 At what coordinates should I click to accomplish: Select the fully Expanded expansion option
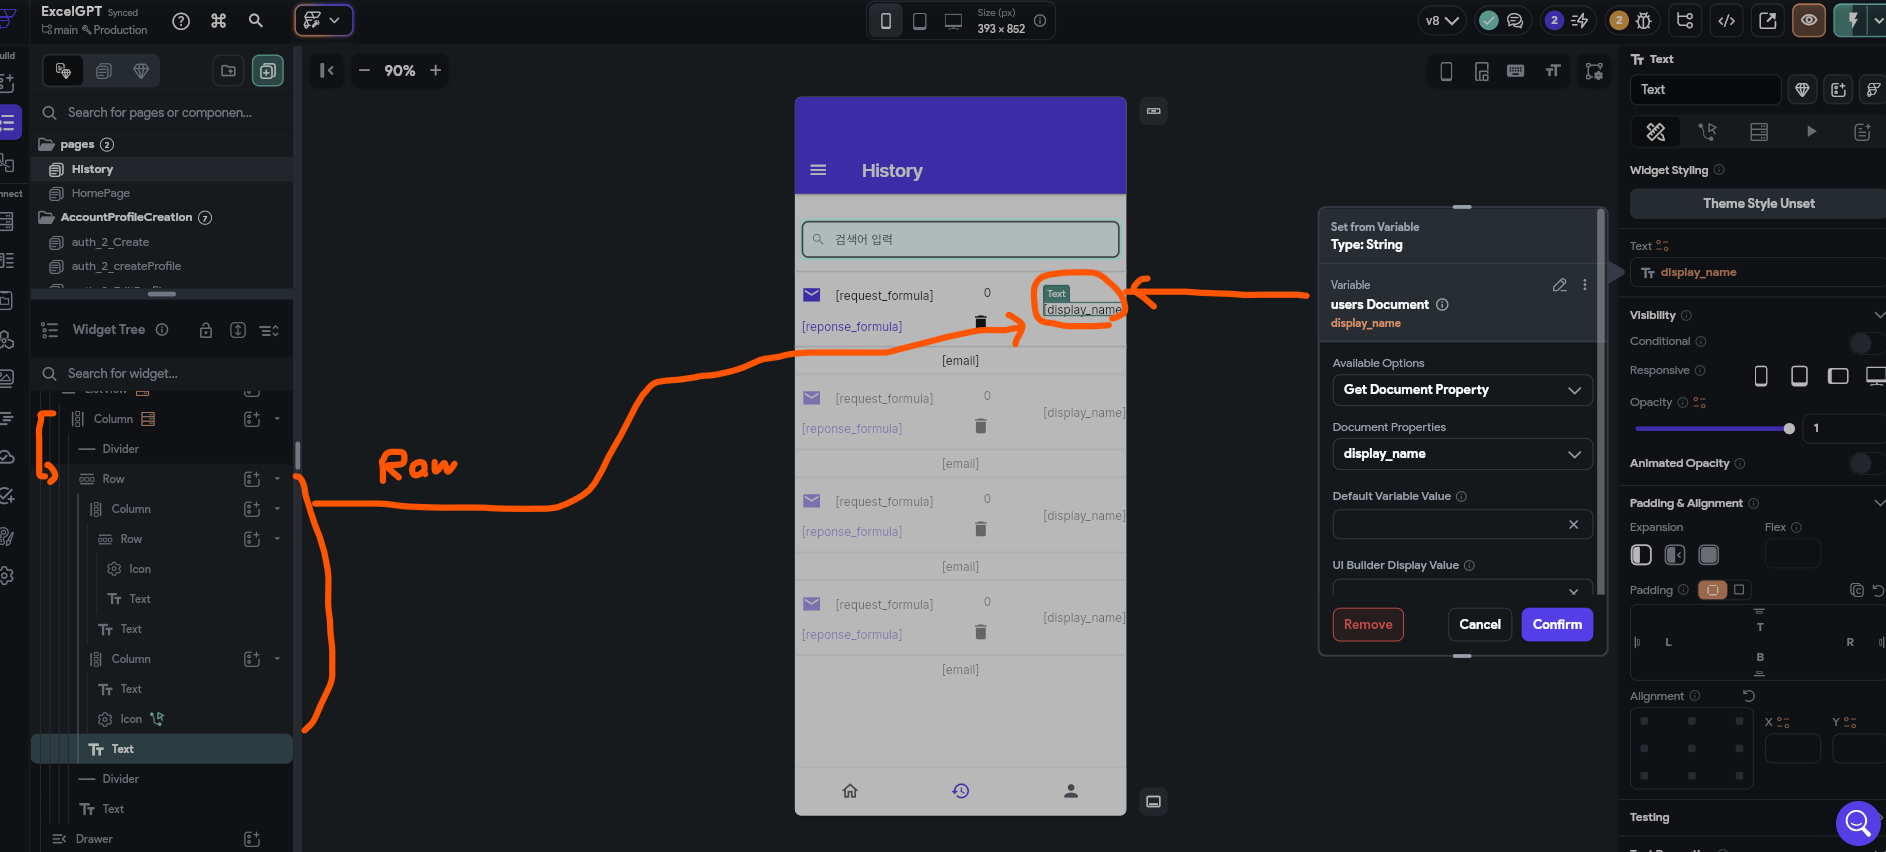point(1709,555)
